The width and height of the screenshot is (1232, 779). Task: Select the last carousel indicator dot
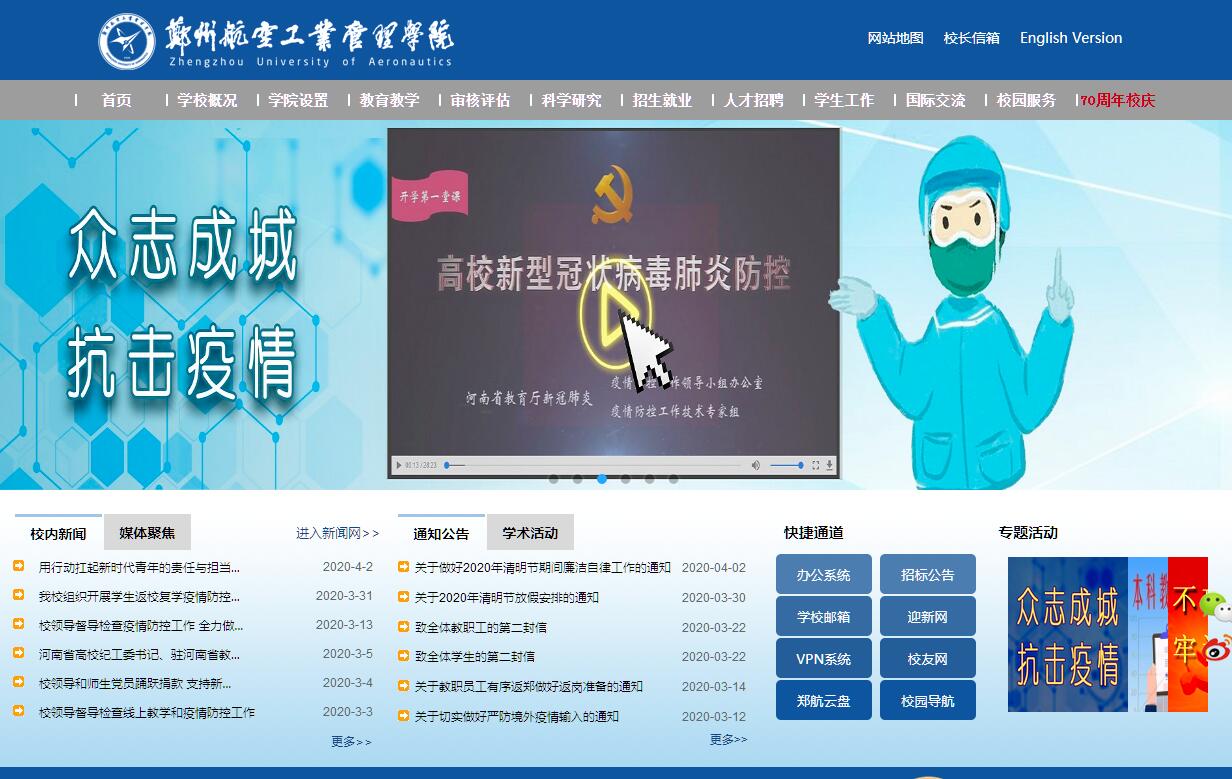[x=674, y=479]
